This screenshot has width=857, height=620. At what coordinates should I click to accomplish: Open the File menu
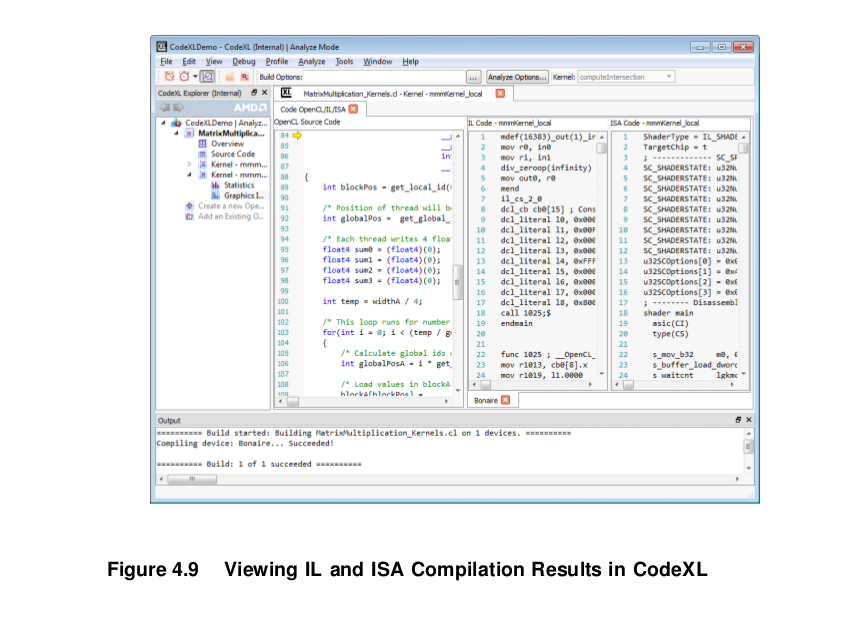(166, 61)
